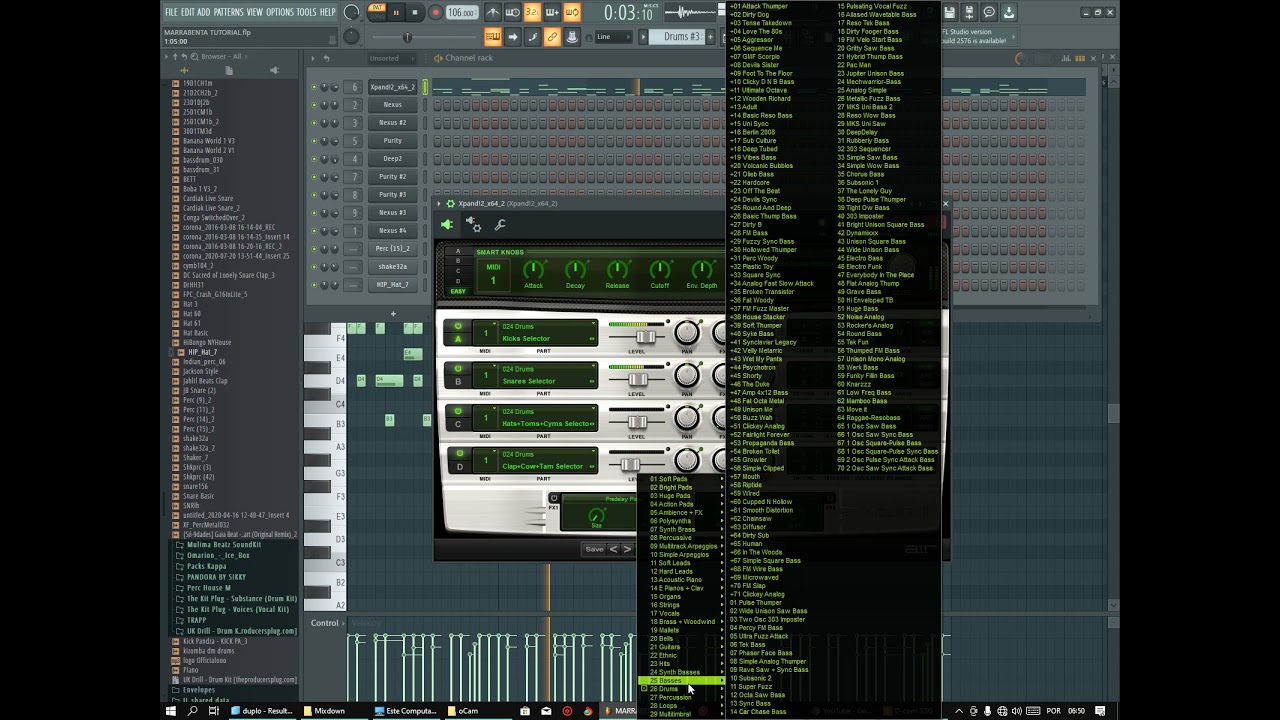The height and width of the screenshot is (720, 1280).
Task: Select the Xpand!2_x64_2 channel button
Action: click(x=393, y=87)
